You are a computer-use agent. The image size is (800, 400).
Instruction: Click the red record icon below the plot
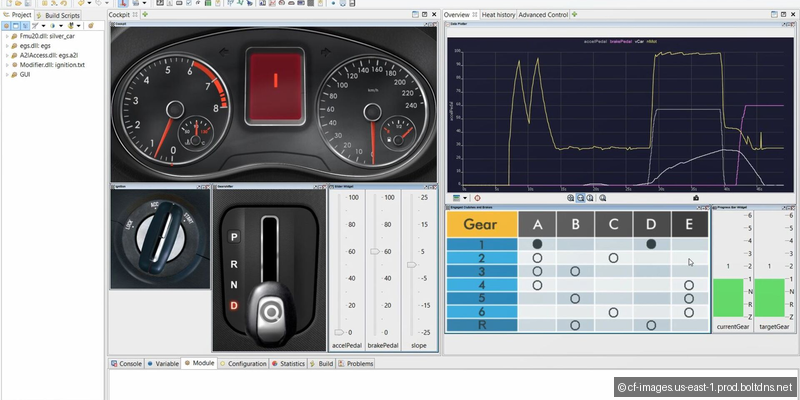pos(477,198)
